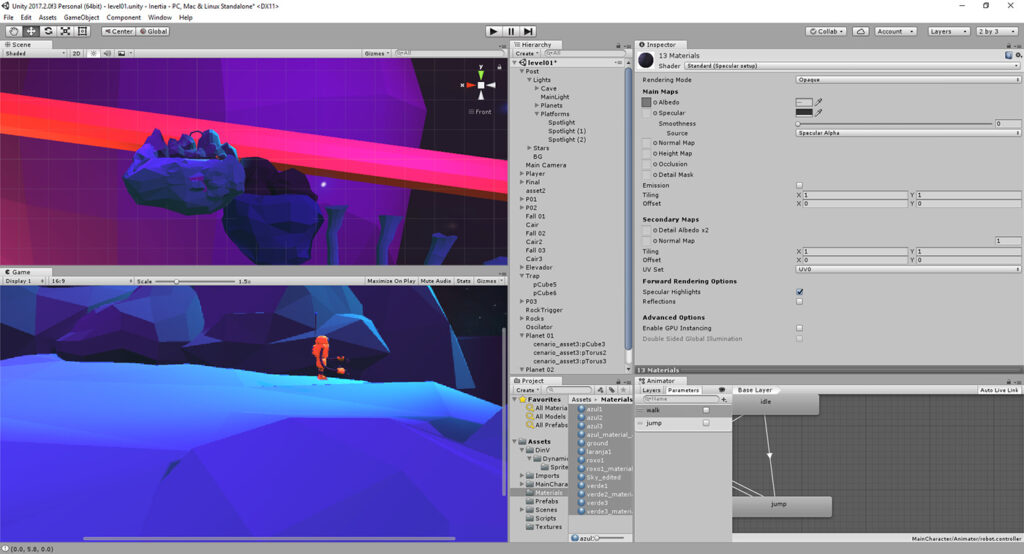Open the cloud services icon
The width and height of the screenshot is (1024, 554).
[860, 31]
